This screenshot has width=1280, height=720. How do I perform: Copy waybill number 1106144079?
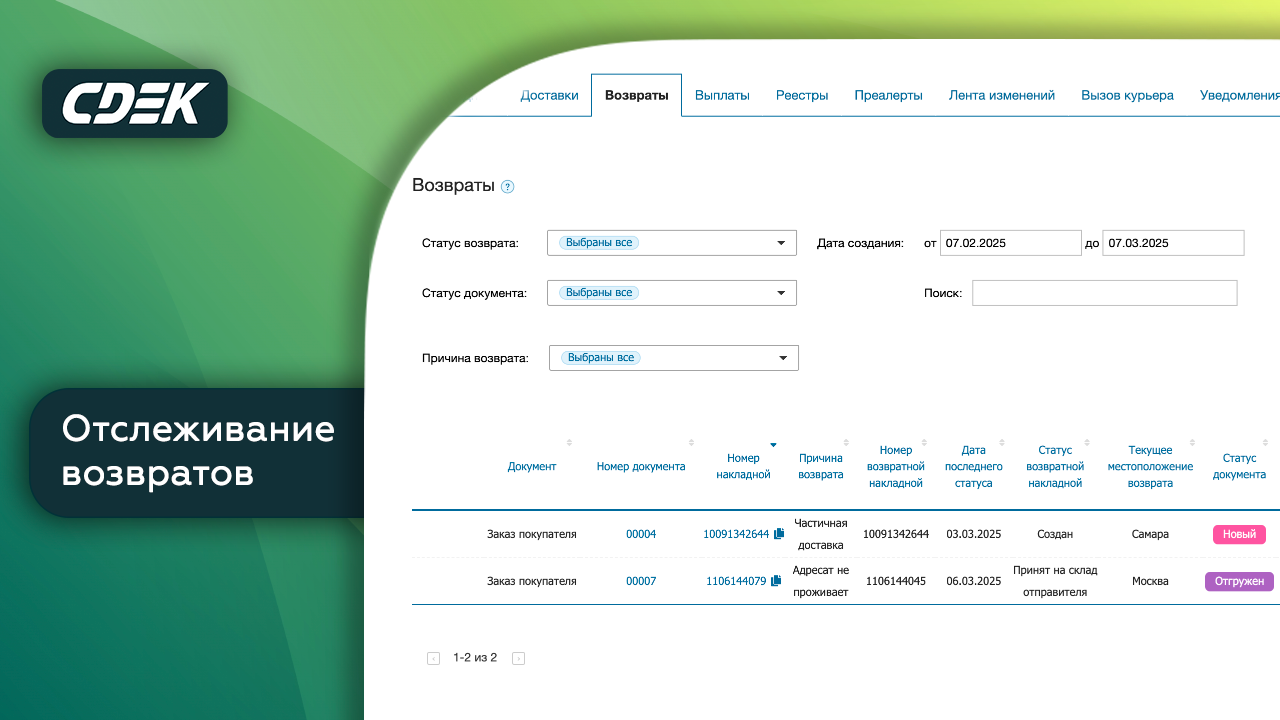776,581
